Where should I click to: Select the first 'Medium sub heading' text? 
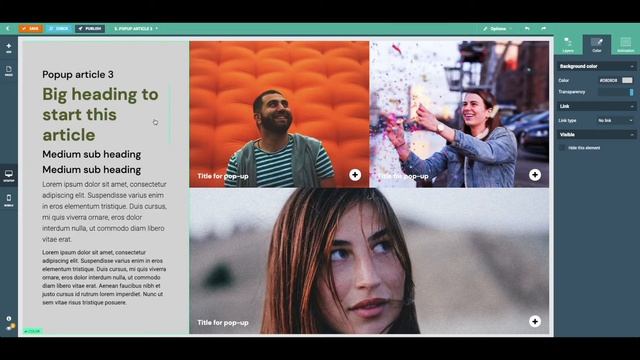pyautogui.click(x=92, y=154)
